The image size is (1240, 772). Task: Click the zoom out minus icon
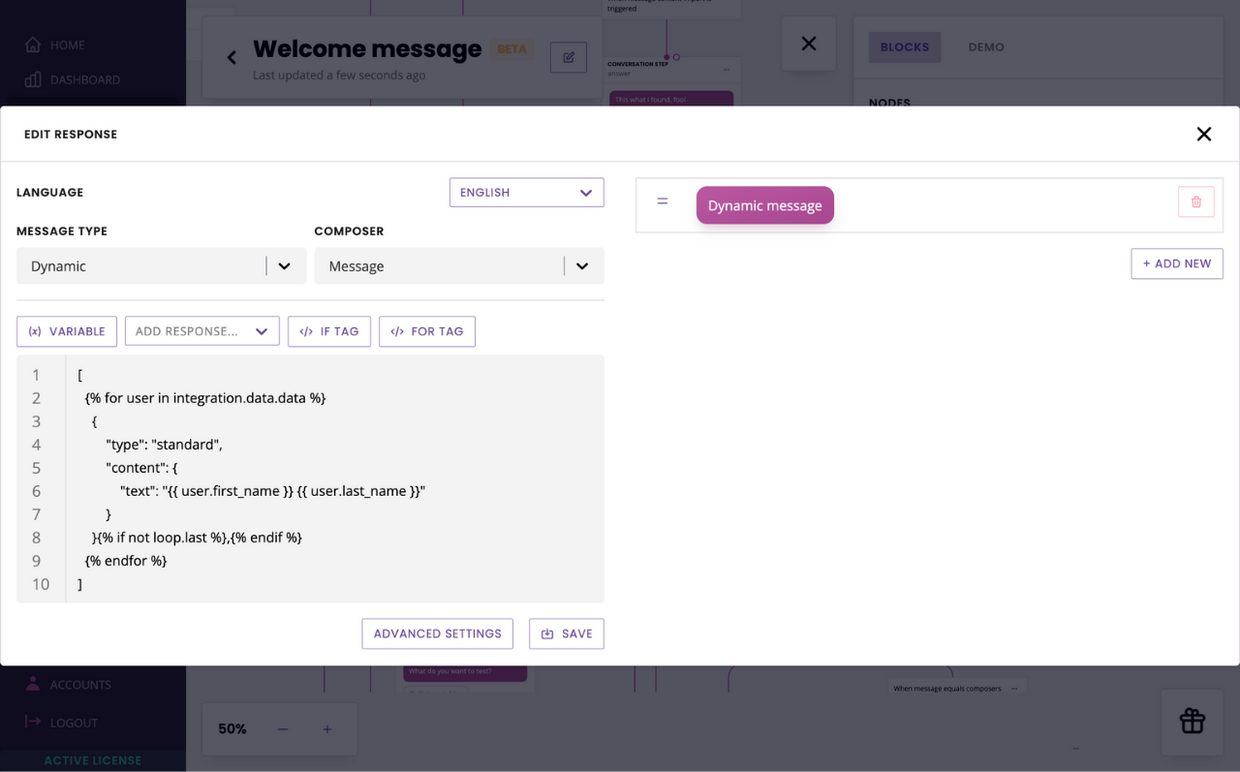click(x=283, y=729)
